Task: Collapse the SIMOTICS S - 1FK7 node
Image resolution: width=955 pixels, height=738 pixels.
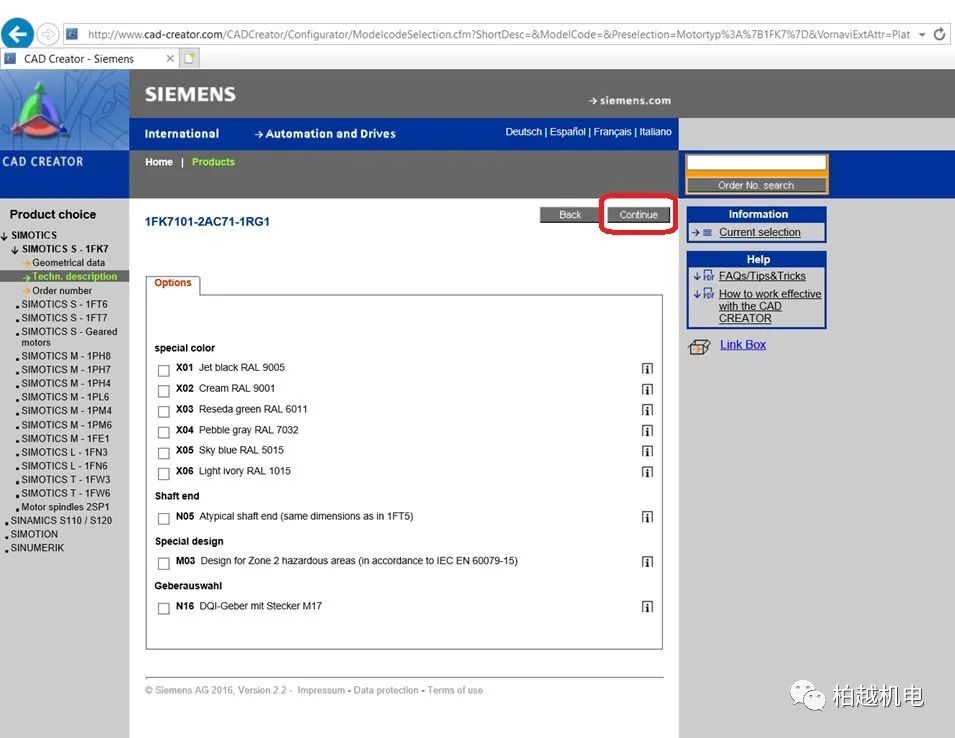Action: 15,250
